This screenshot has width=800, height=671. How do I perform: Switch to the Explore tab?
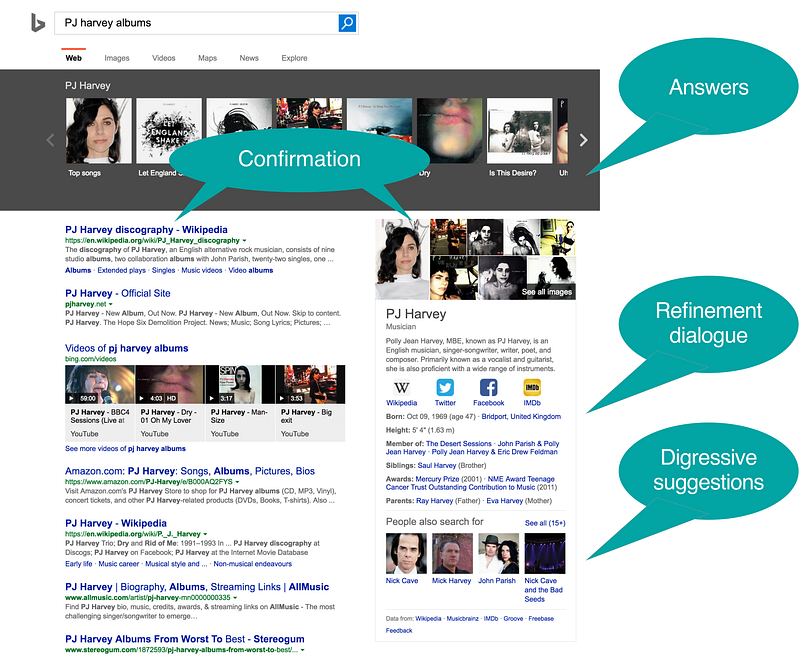[x=294, y=58]
